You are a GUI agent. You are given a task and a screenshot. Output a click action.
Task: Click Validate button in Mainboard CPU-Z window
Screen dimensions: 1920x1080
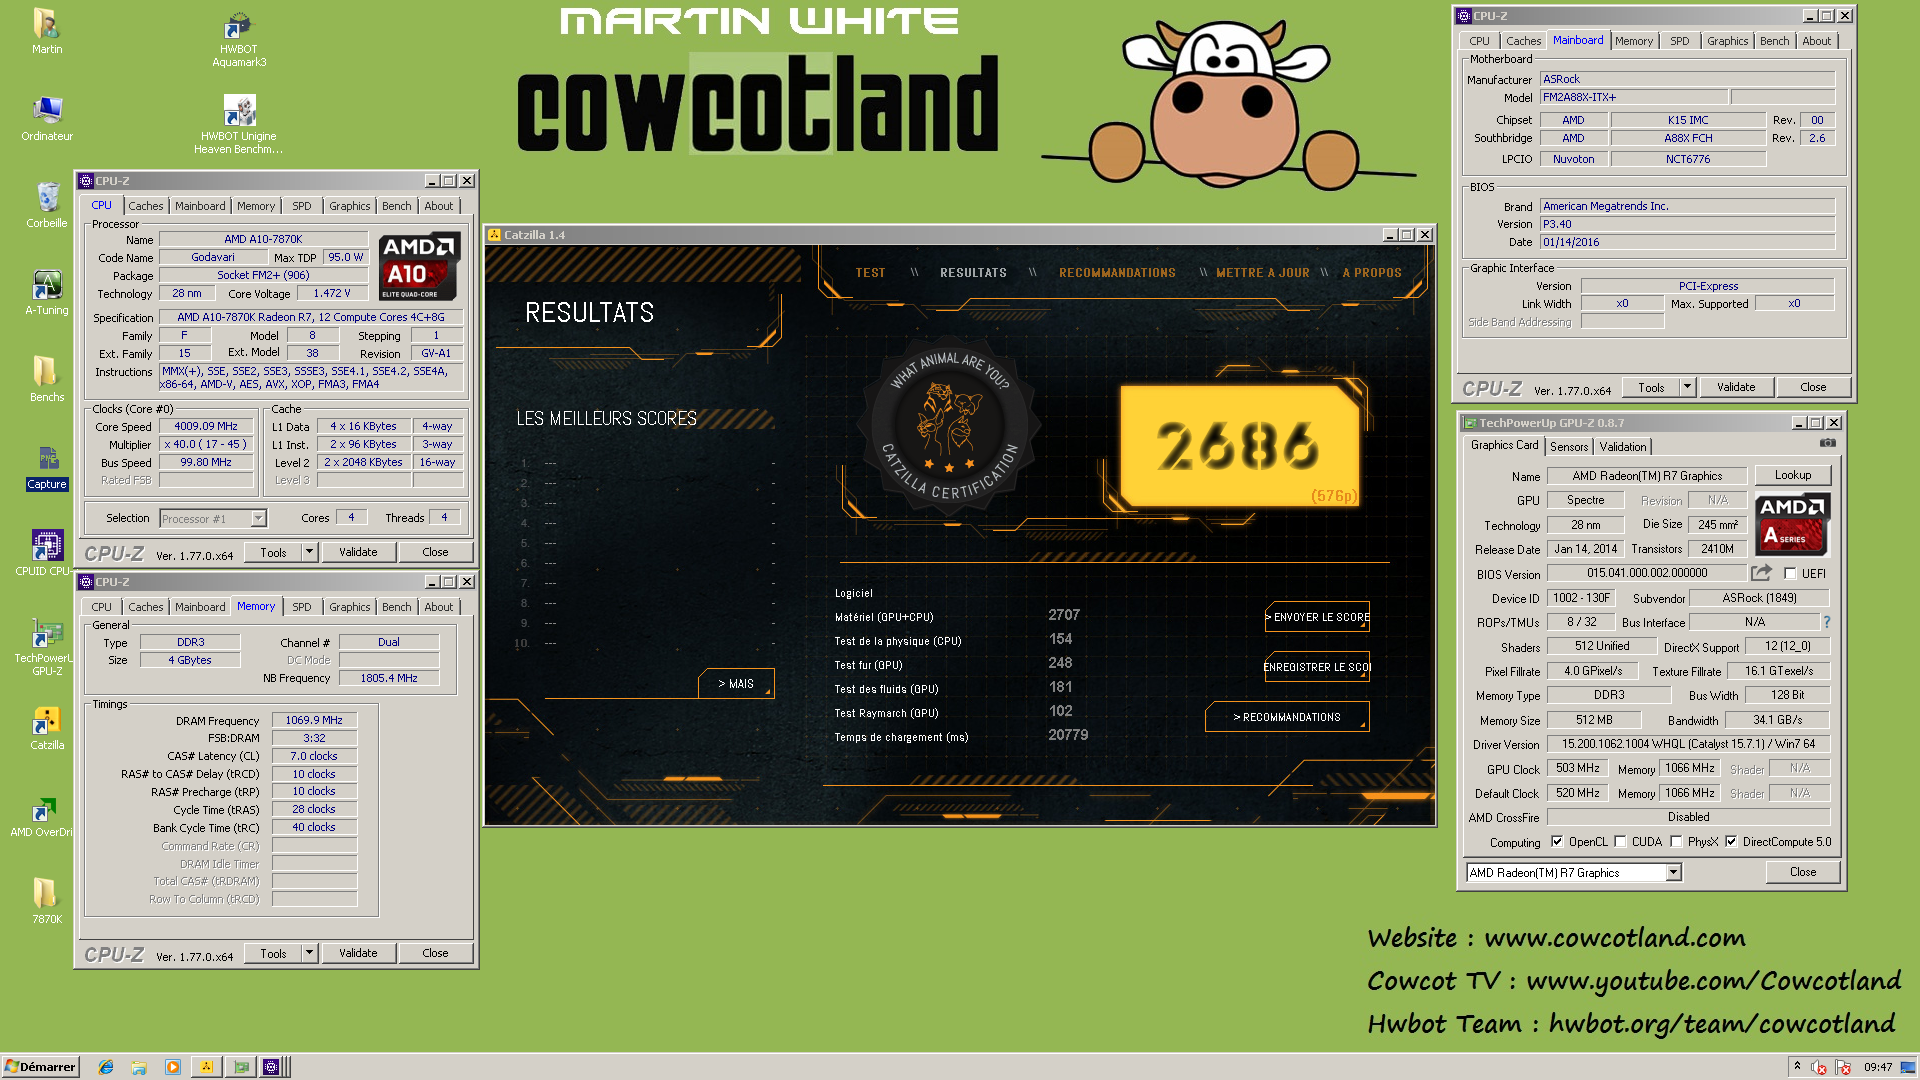1736,387
